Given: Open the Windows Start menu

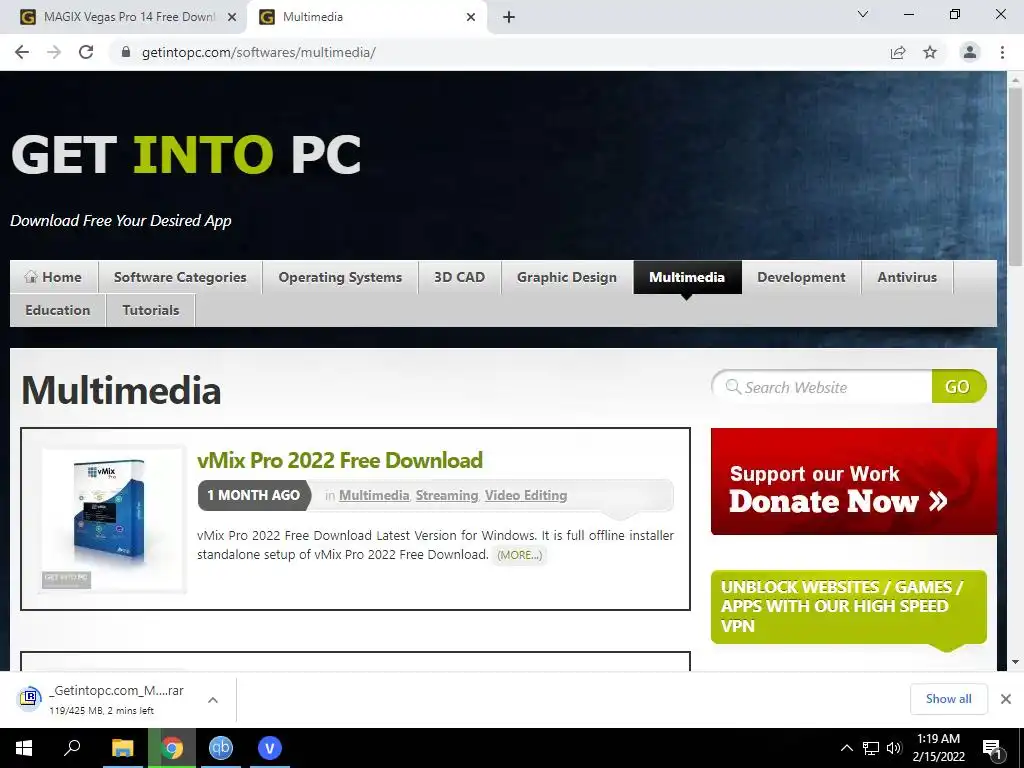Looking at the screenshot, I should pyautogui.click(x=24, y=748).
